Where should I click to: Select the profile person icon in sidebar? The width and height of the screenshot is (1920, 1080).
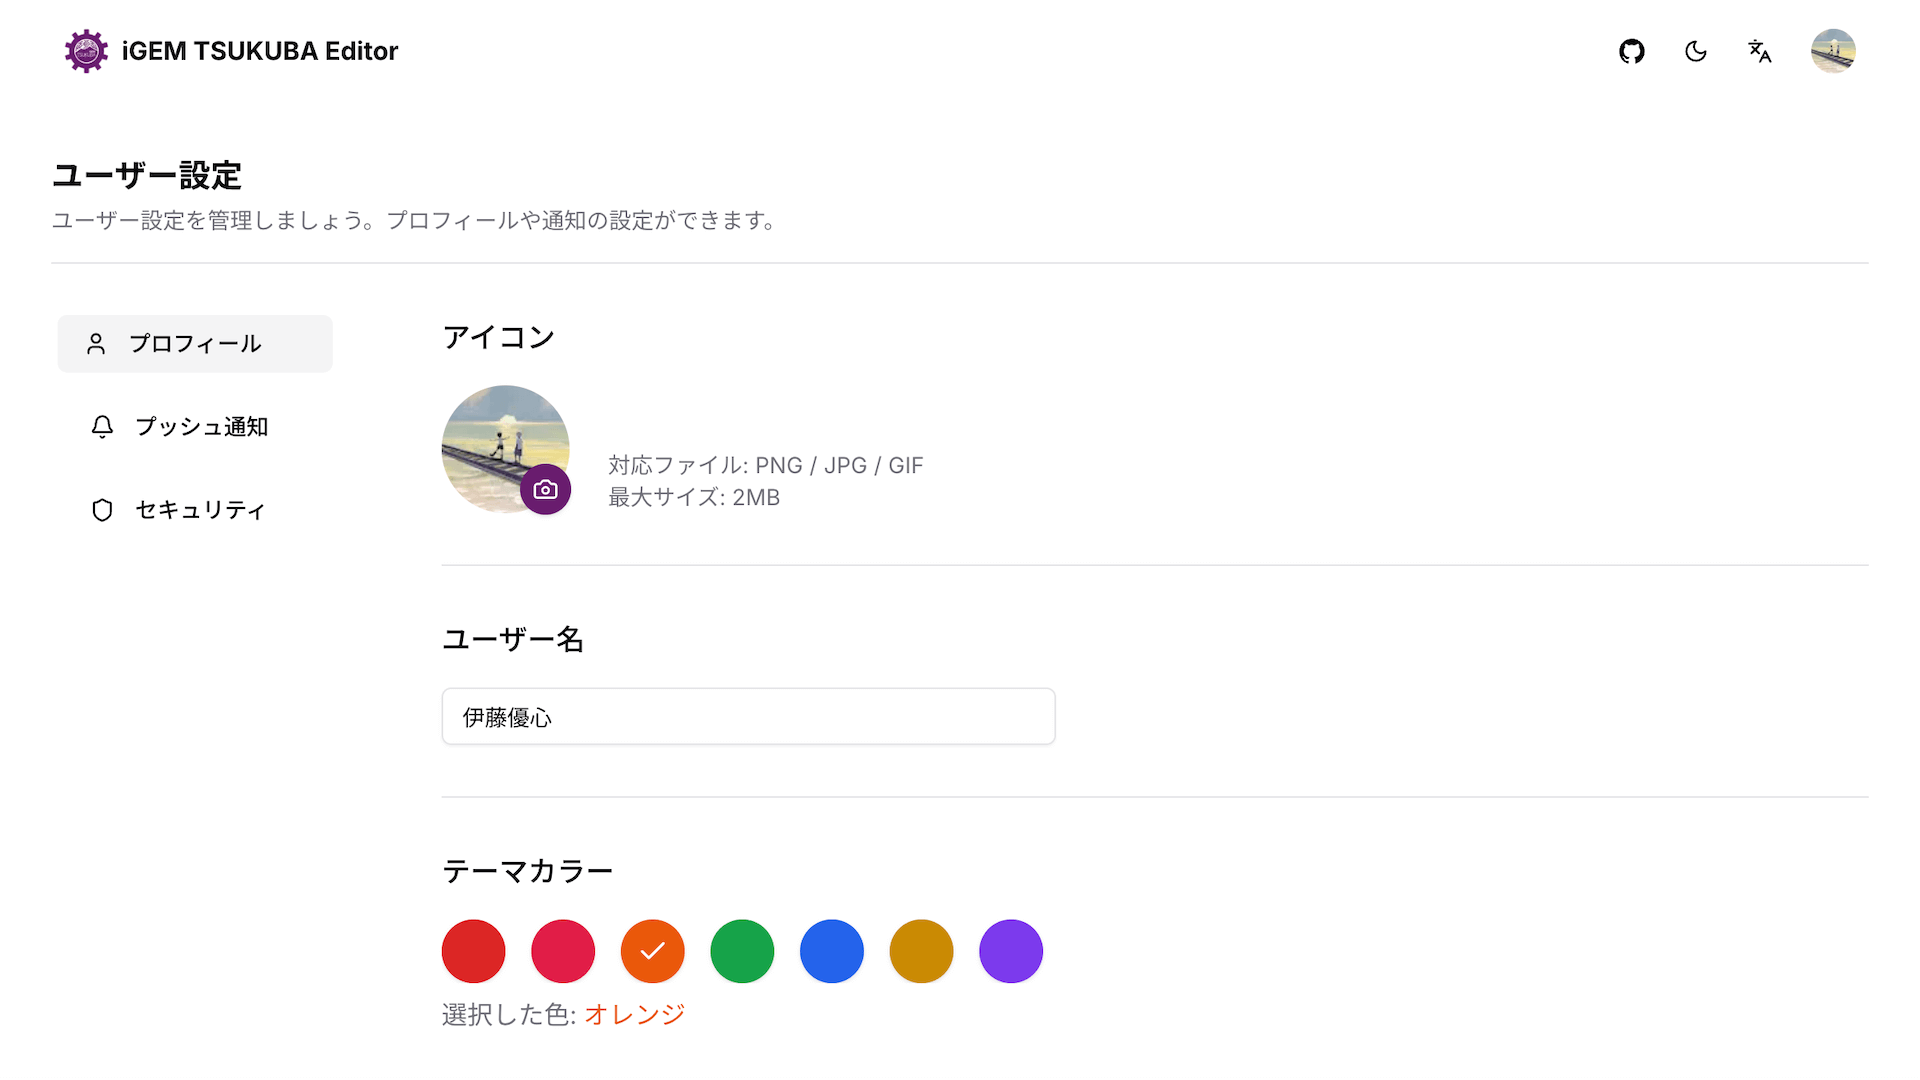98,343
